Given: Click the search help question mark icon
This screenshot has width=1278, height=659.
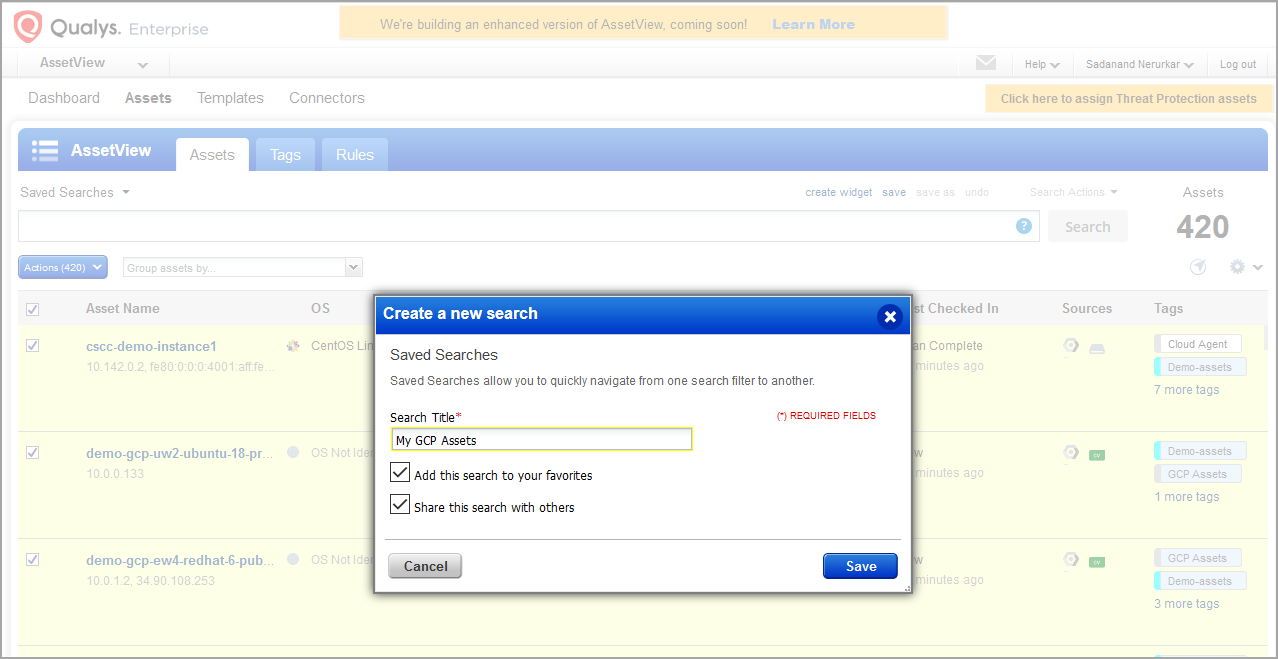Looking at the screenshot, I should pos(1024,226).
